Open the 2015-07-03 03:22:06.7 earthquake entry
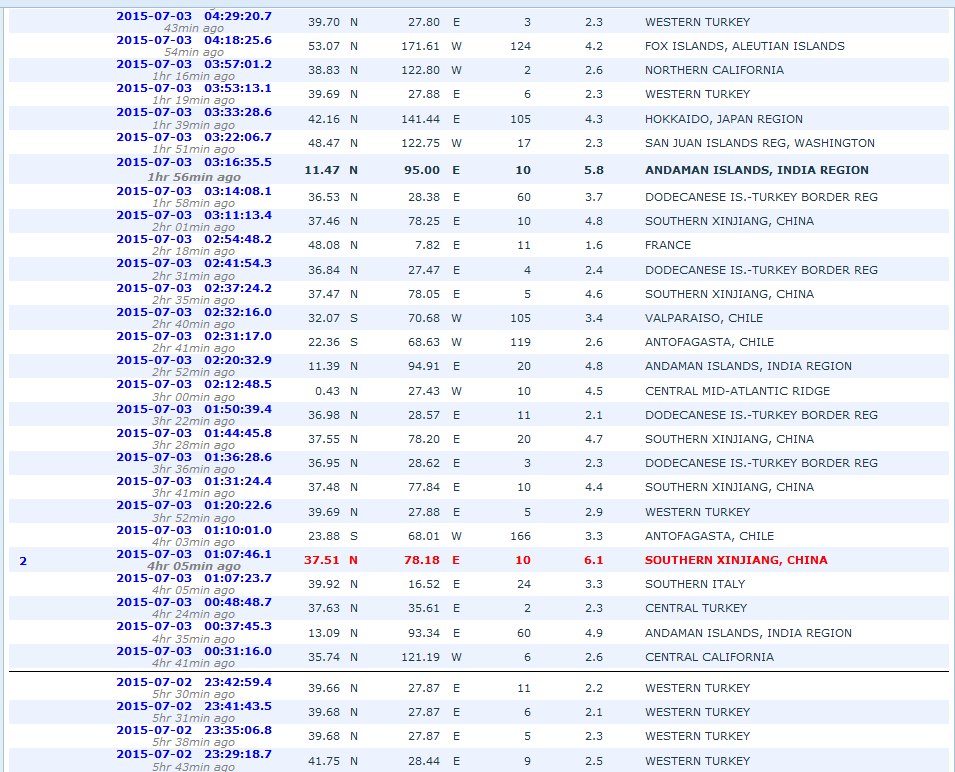Image resolution: width=955 pixels, height=772 pixels. [194, 138]
